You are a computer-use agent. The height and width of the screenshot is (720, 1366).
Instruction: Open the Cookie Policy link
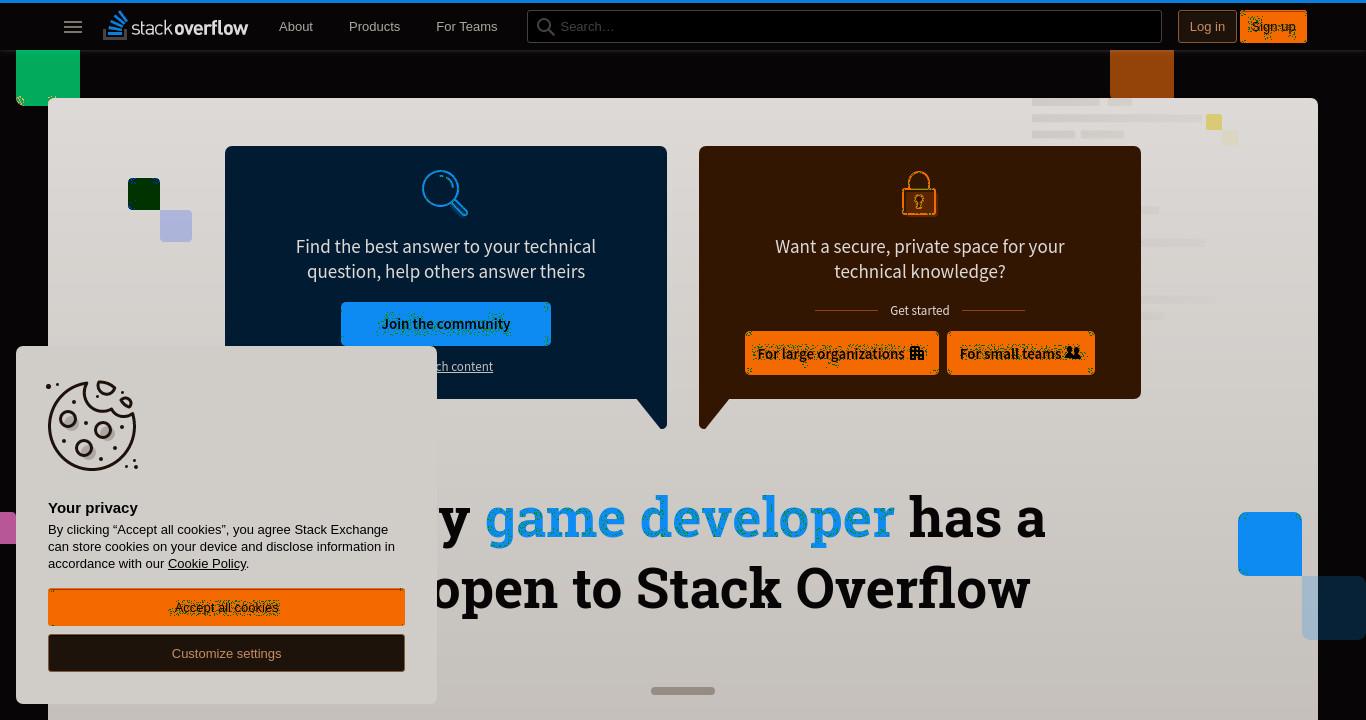207,563
